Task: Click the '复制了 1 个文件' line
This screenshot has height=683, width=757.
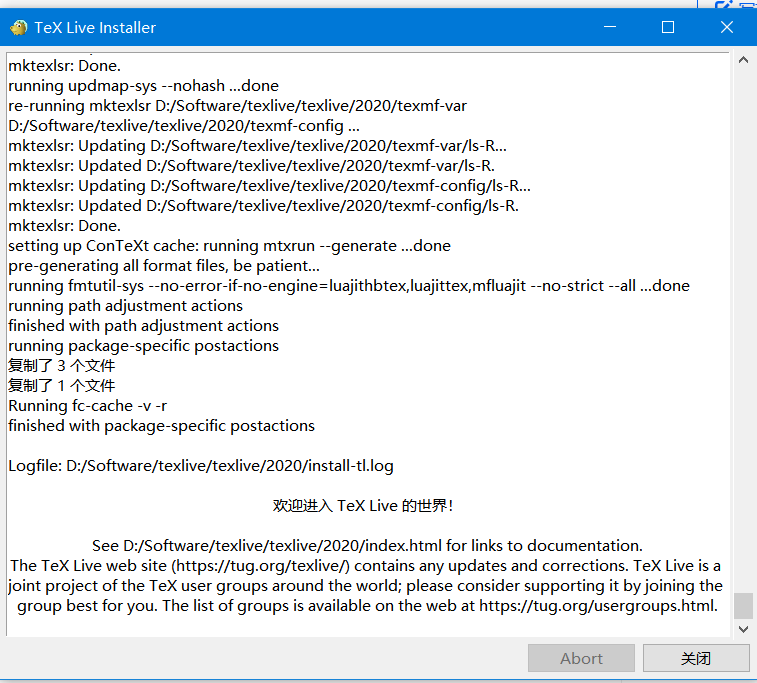Action: coord(62,386)
